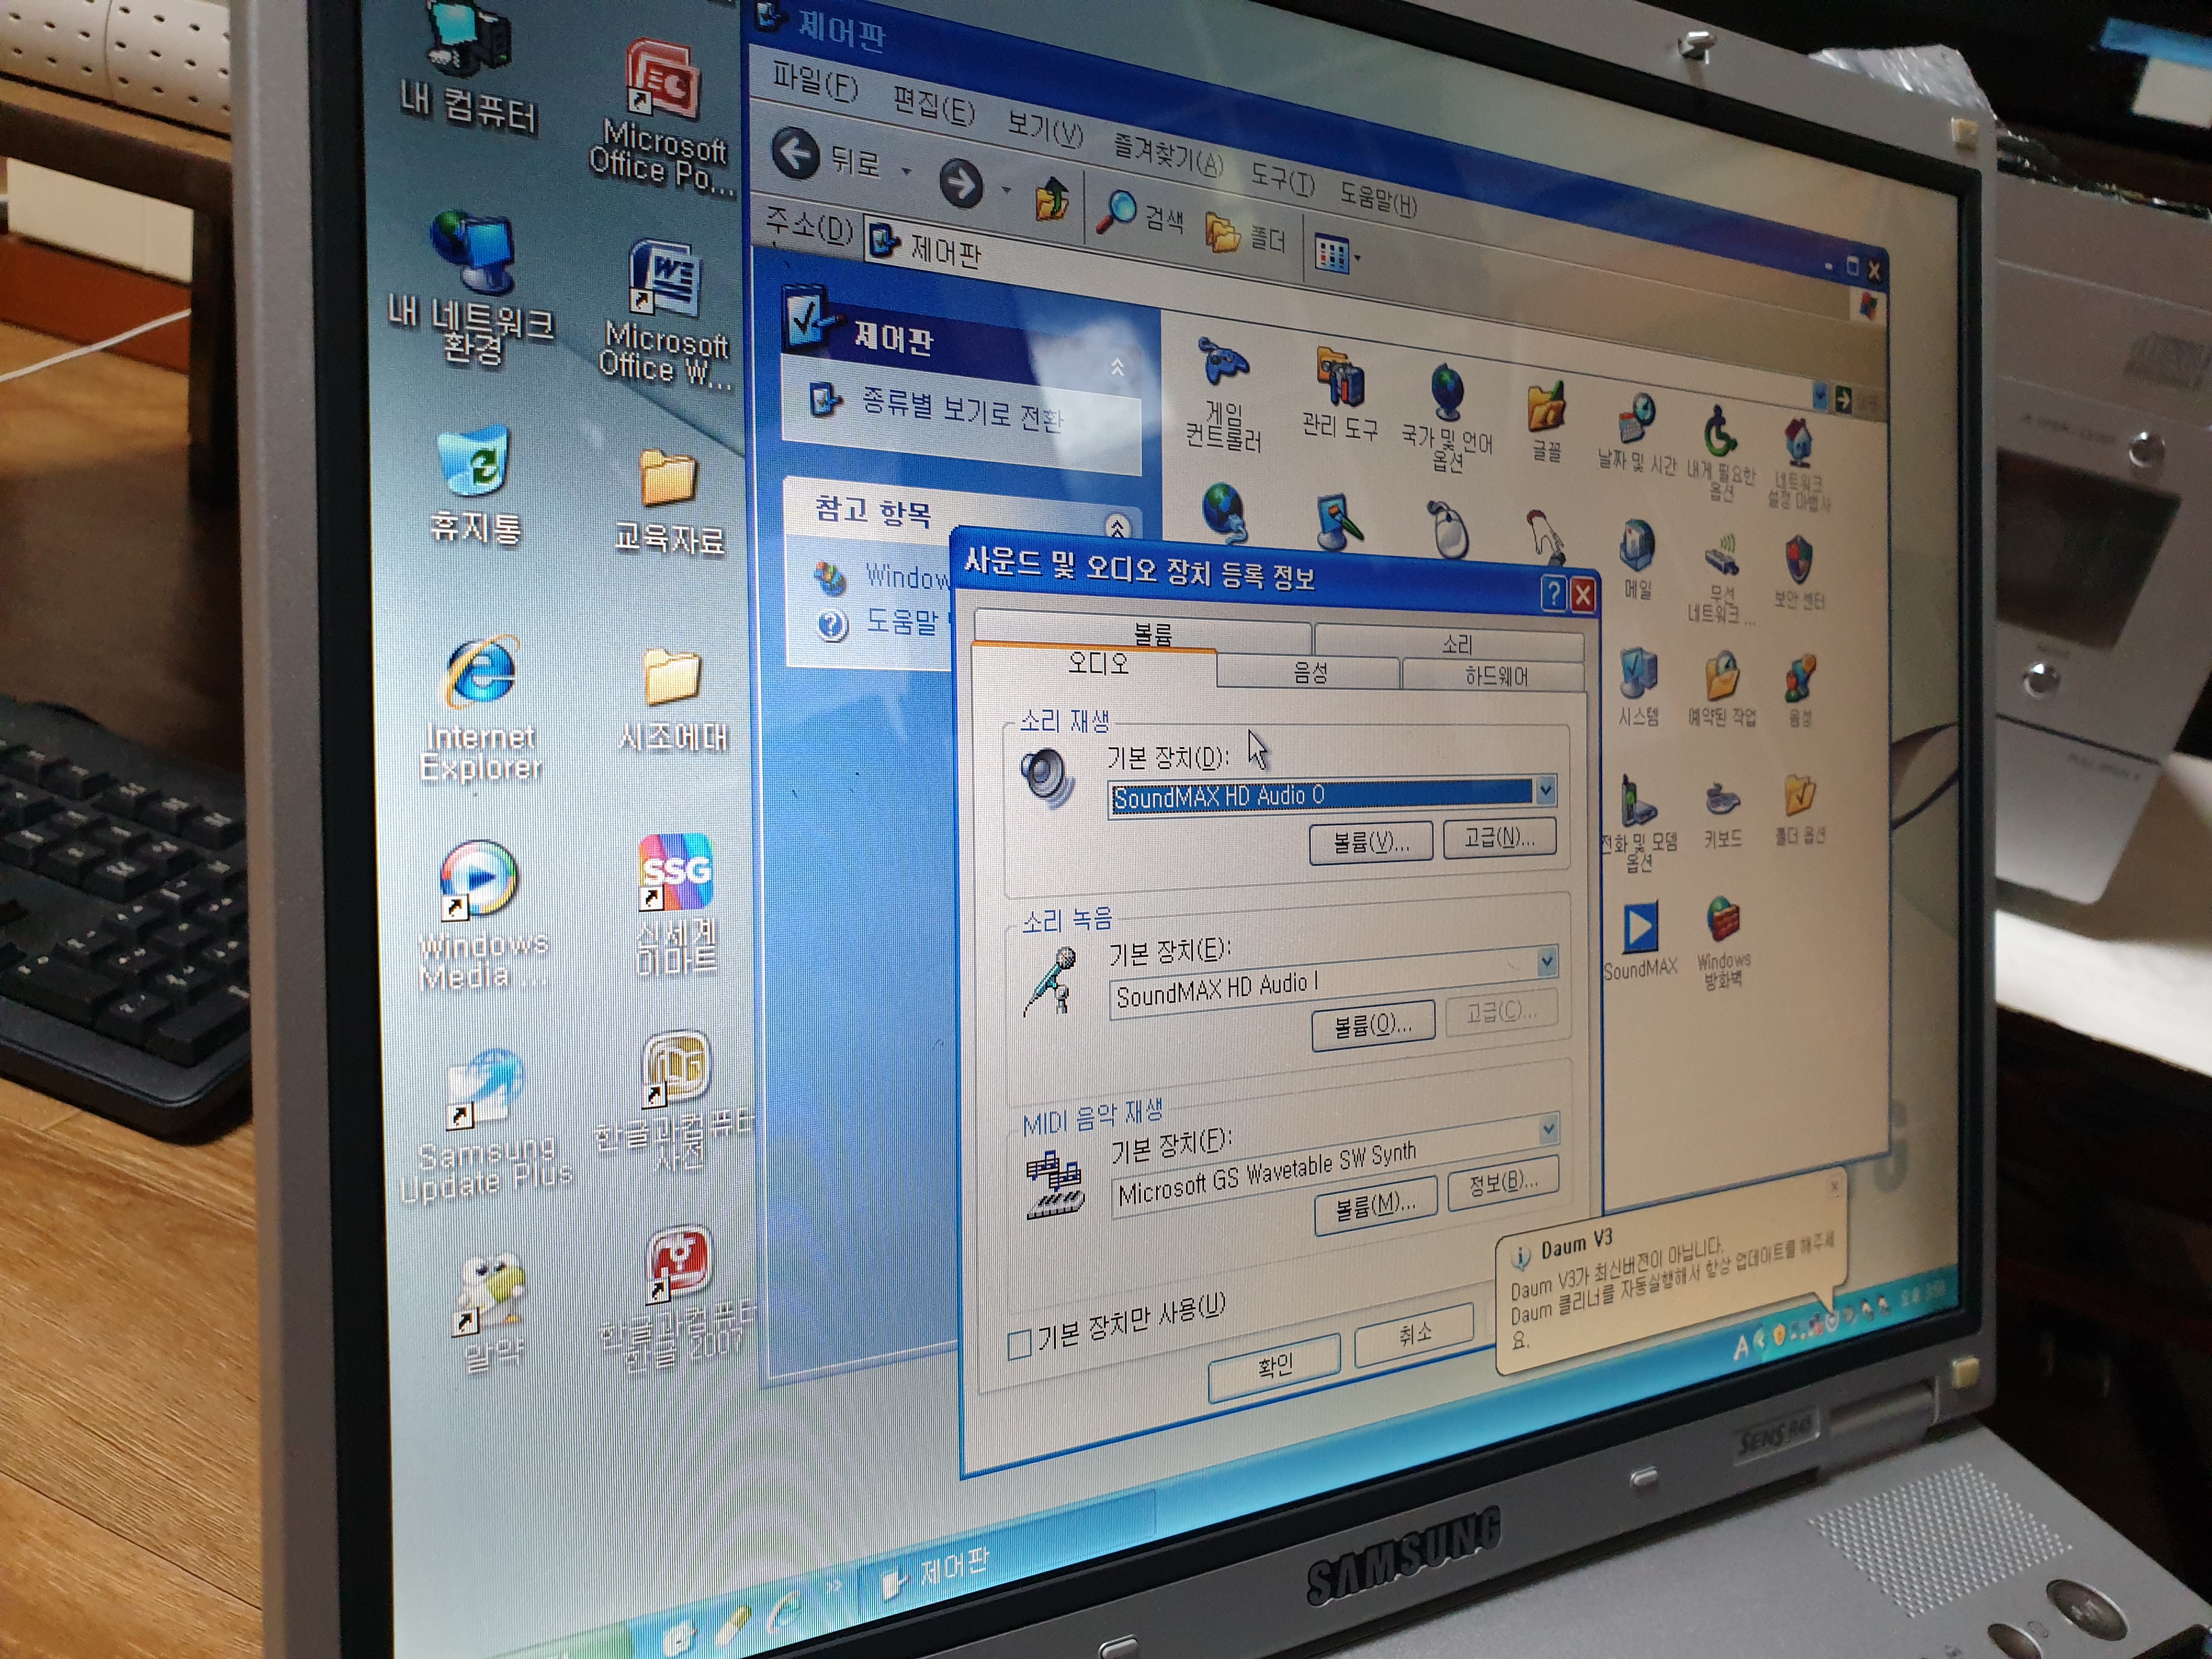Open the 글꼴 fonts folder icon
The height and width of the screenshot is (1659, 2212).
(1546, 420)
